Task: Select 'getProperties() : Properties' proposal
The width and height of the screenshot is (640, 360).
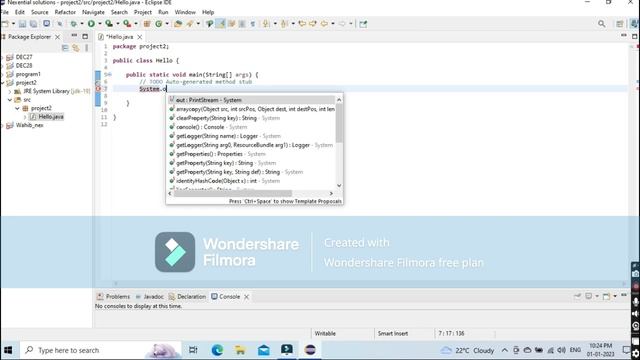Action: click(251, 154)
